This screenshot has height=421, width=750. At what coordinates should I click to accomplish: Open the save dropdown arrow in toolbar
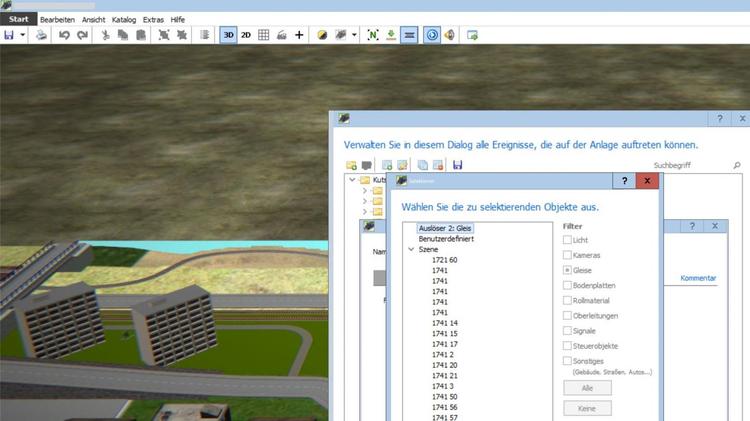tap(22, 35)
